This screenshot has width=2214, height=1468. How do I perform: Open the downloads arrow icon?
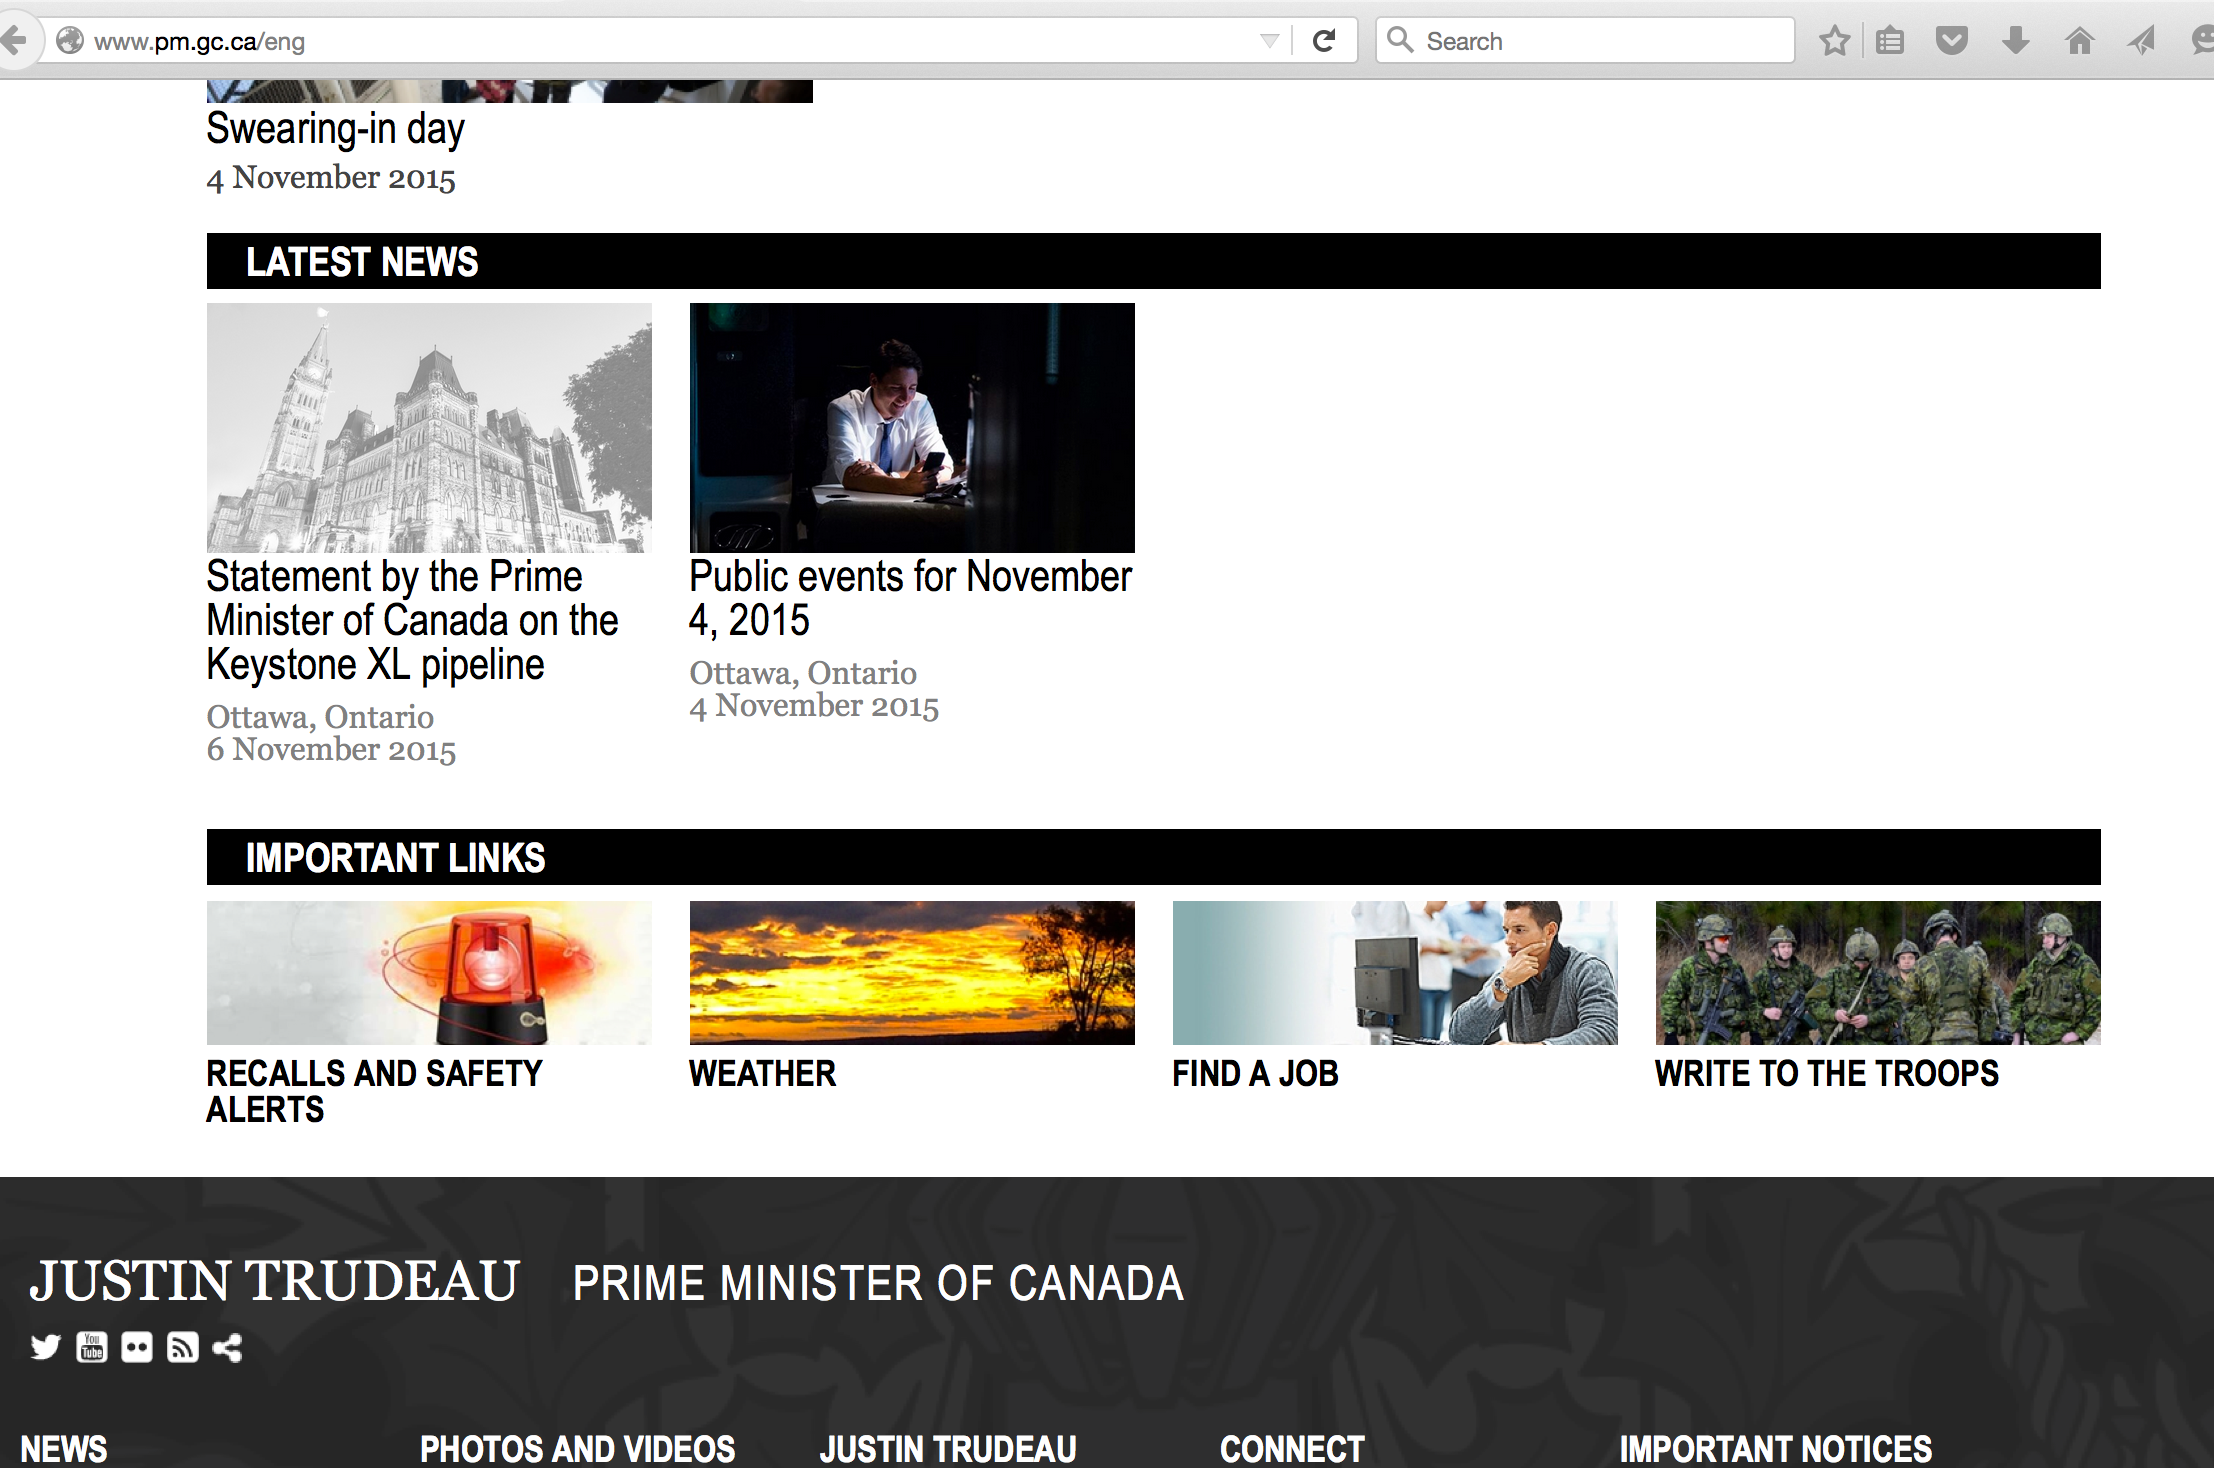tap(2016, 41)
